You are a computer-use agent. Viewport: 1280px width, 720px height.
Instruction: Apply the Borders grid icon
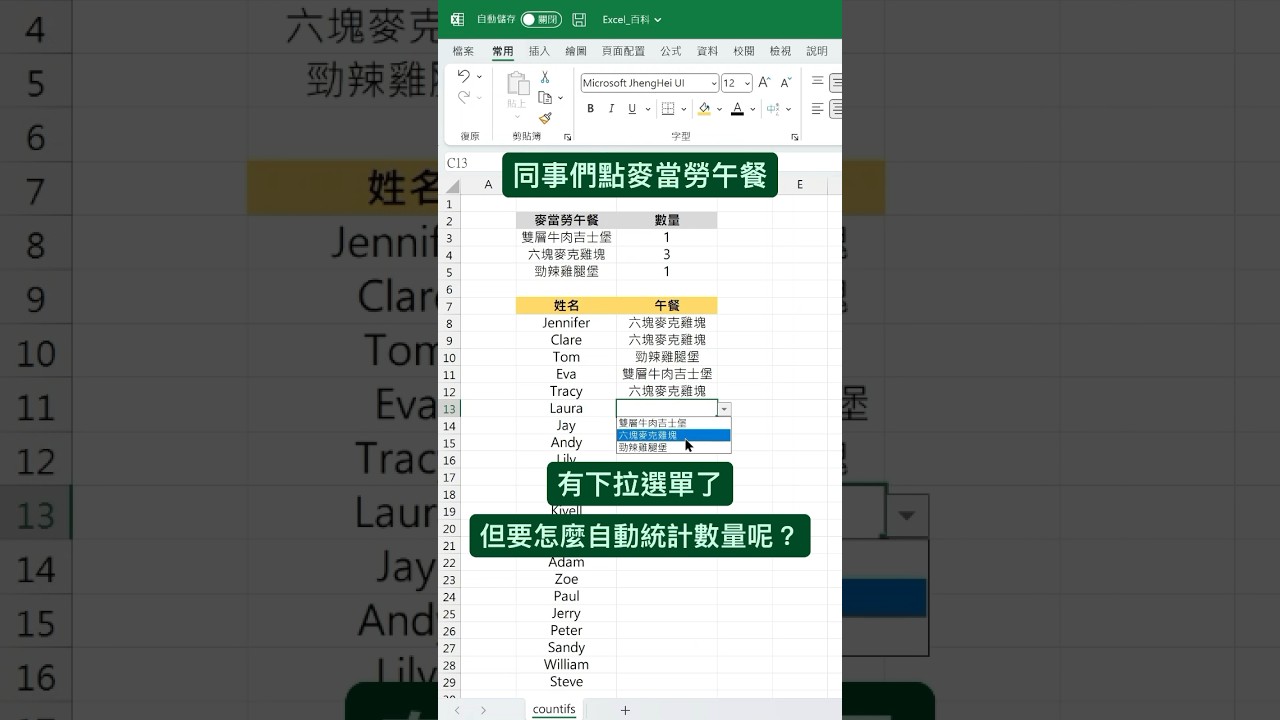pos(667,109)
